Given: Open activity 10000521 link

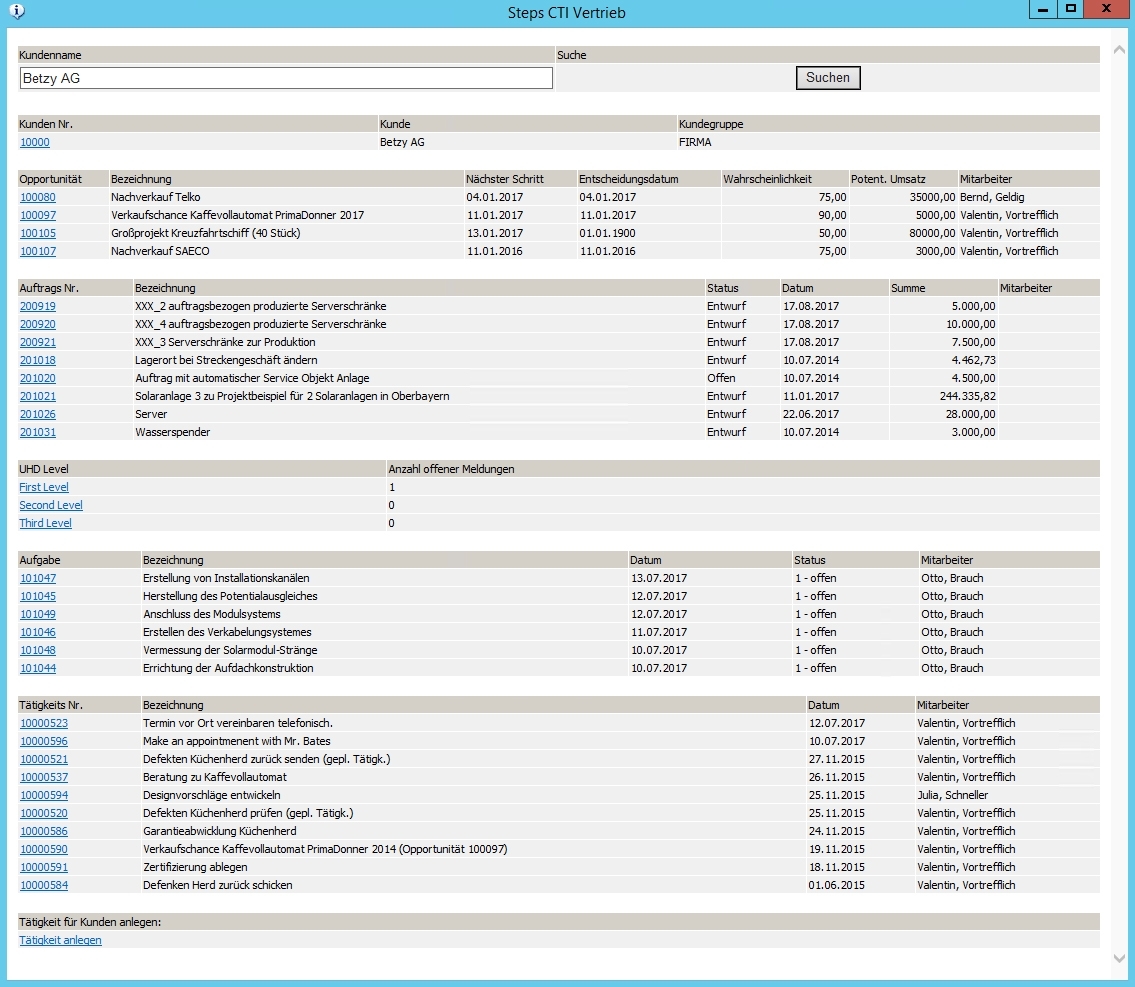Looking at the screenshot, I should (x=44, y=760).
